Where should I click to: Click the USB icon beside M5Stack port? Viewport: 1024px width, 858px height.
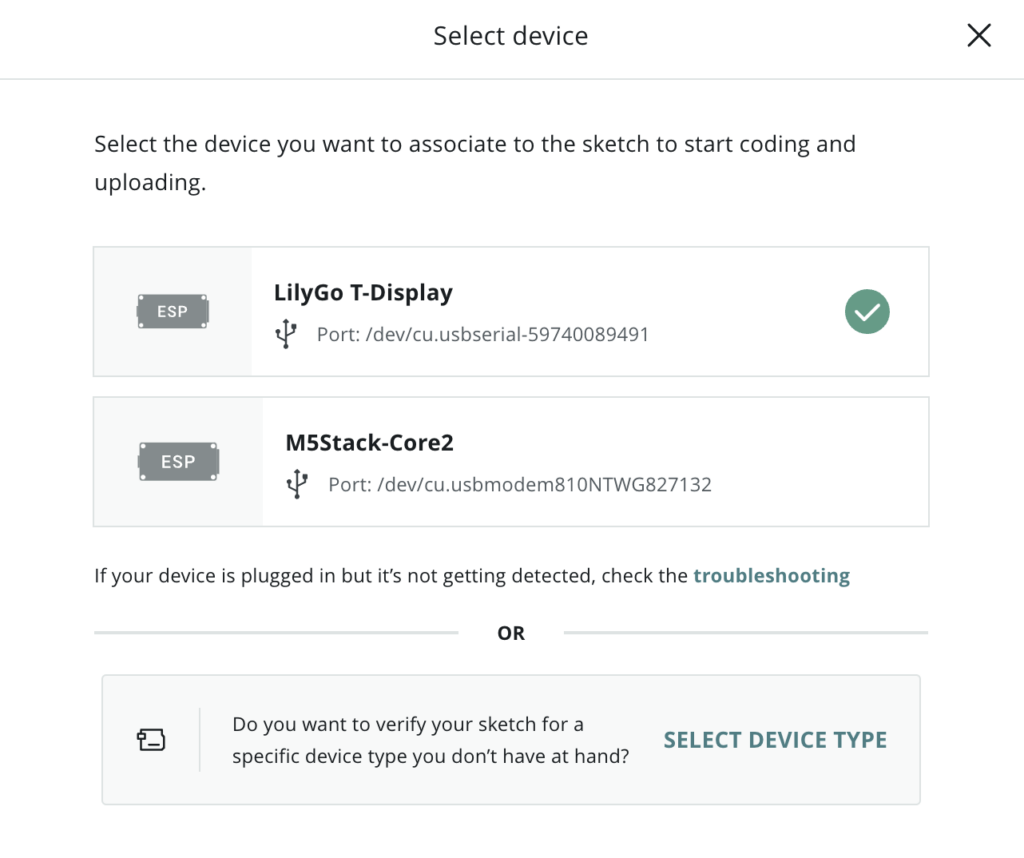point(297,484)
